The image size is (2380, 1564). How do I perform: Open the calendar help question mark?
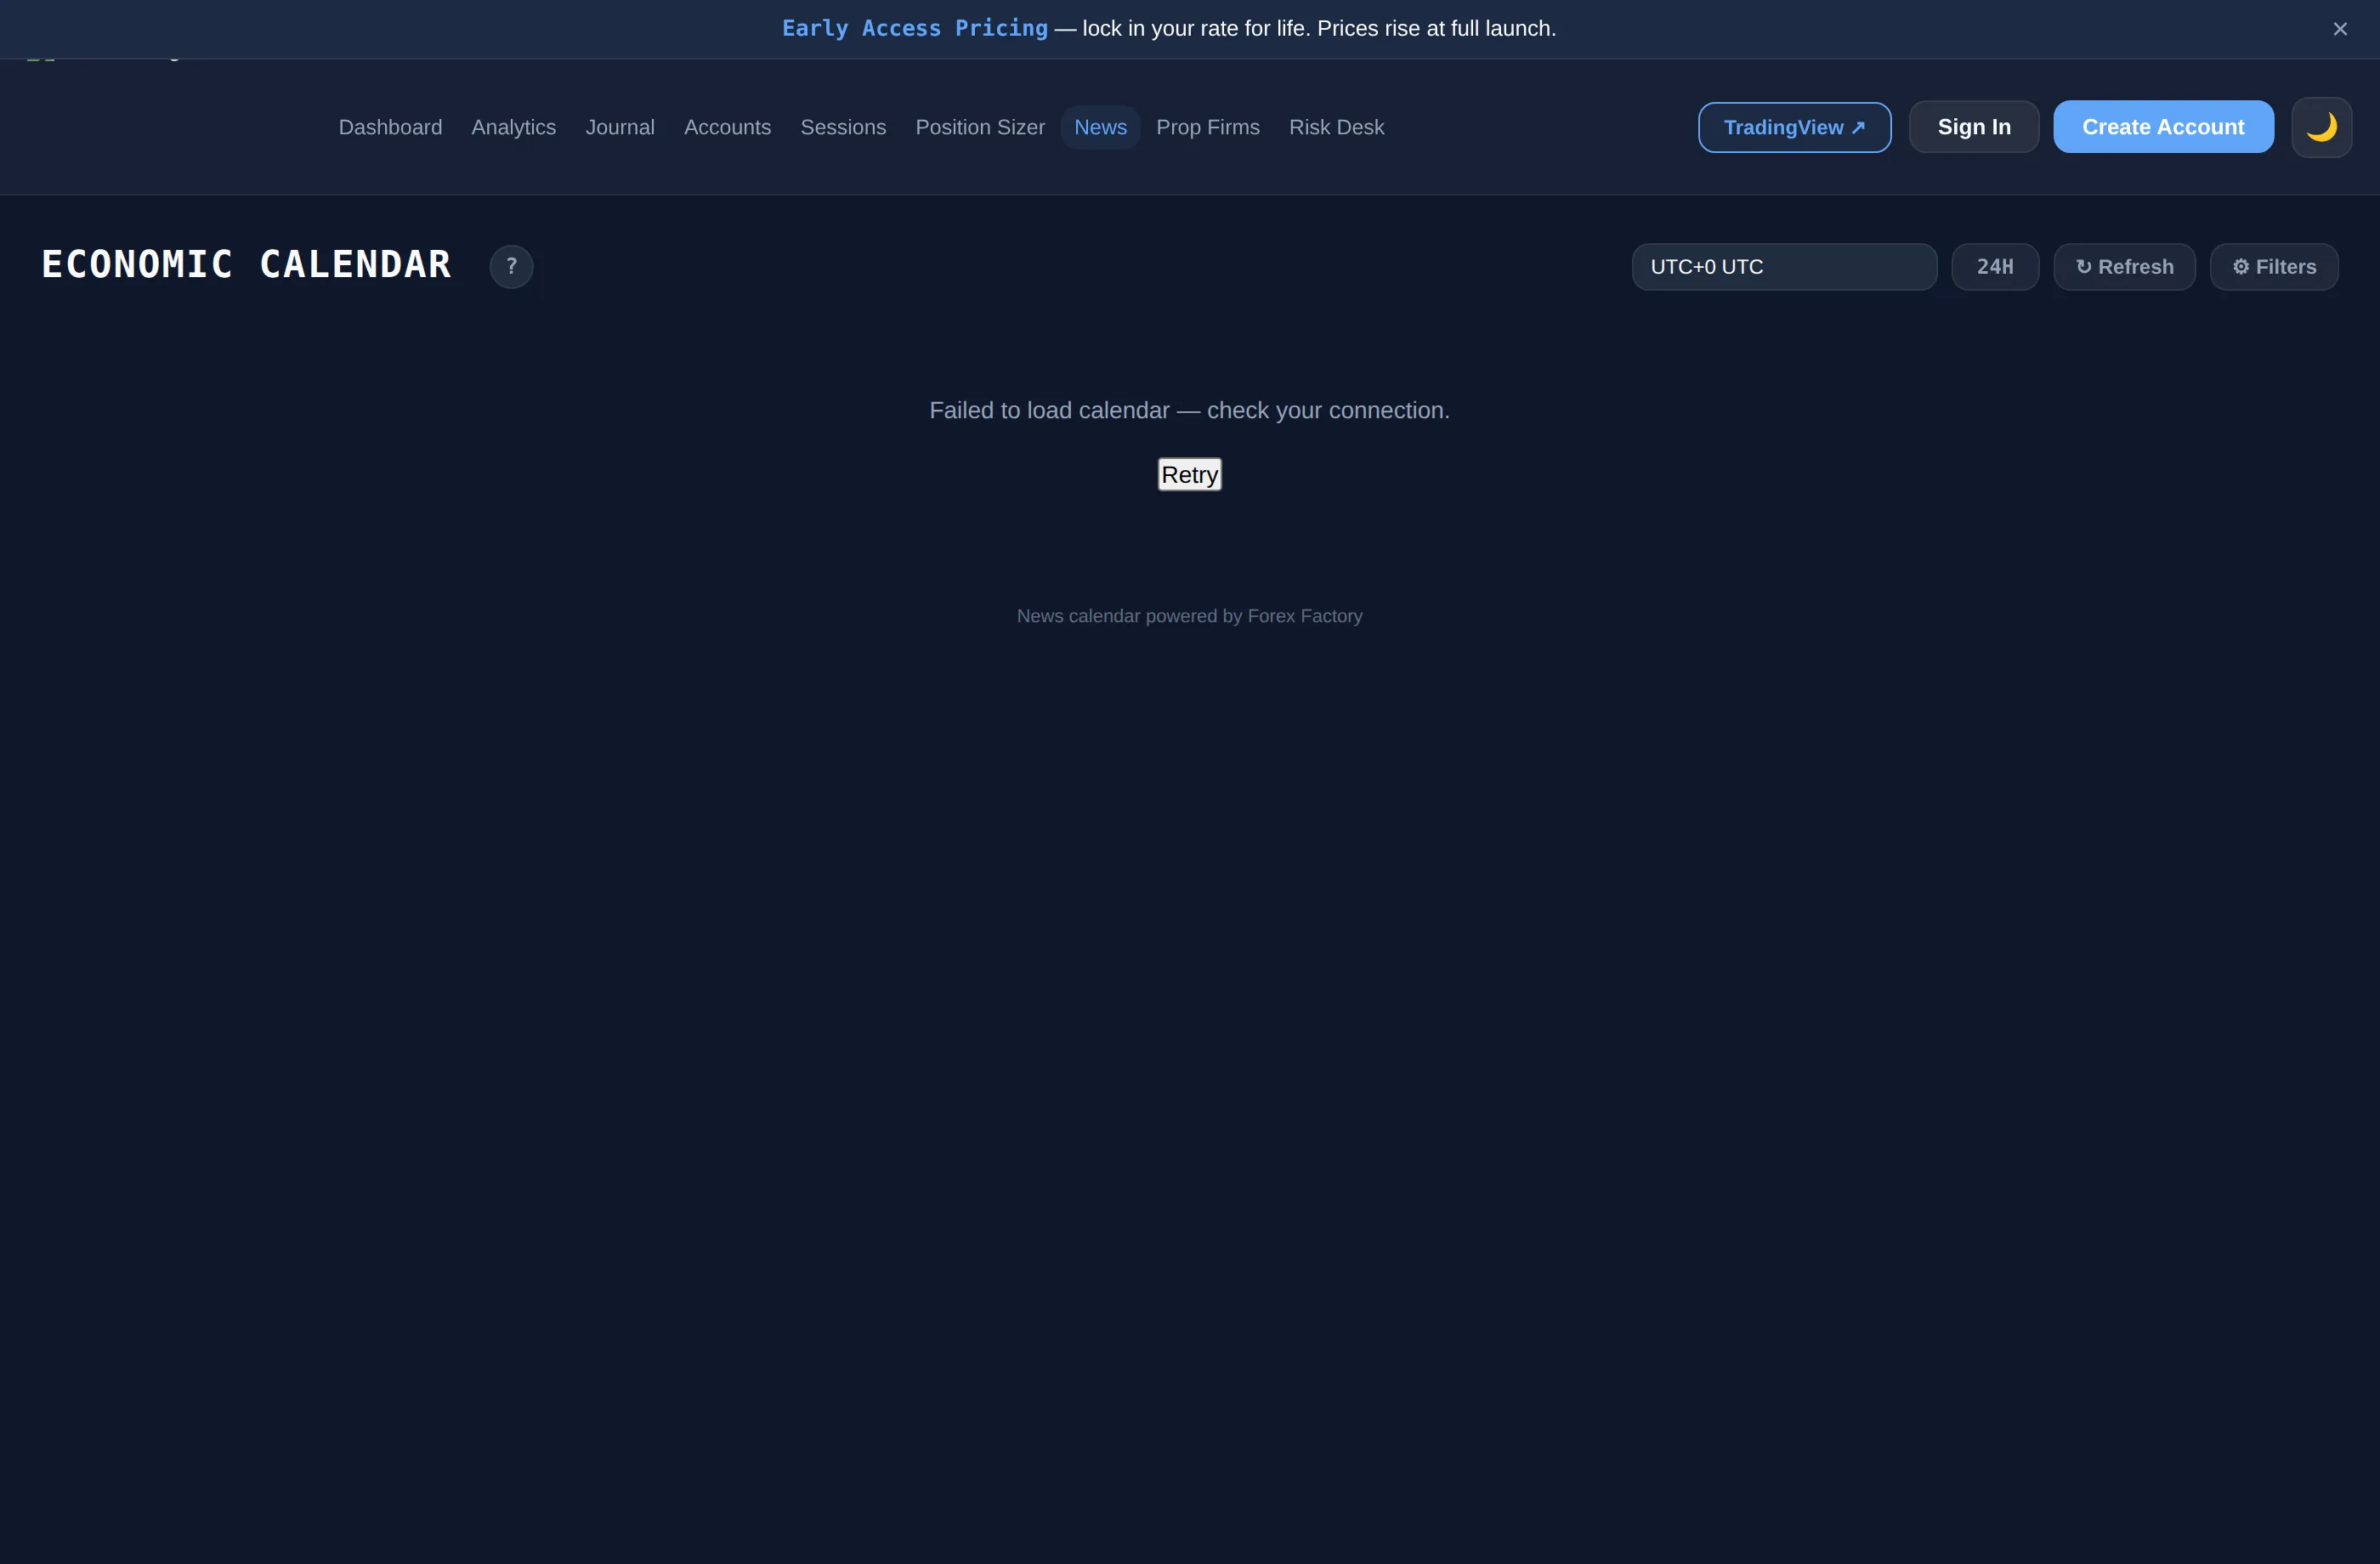point(511,267)
